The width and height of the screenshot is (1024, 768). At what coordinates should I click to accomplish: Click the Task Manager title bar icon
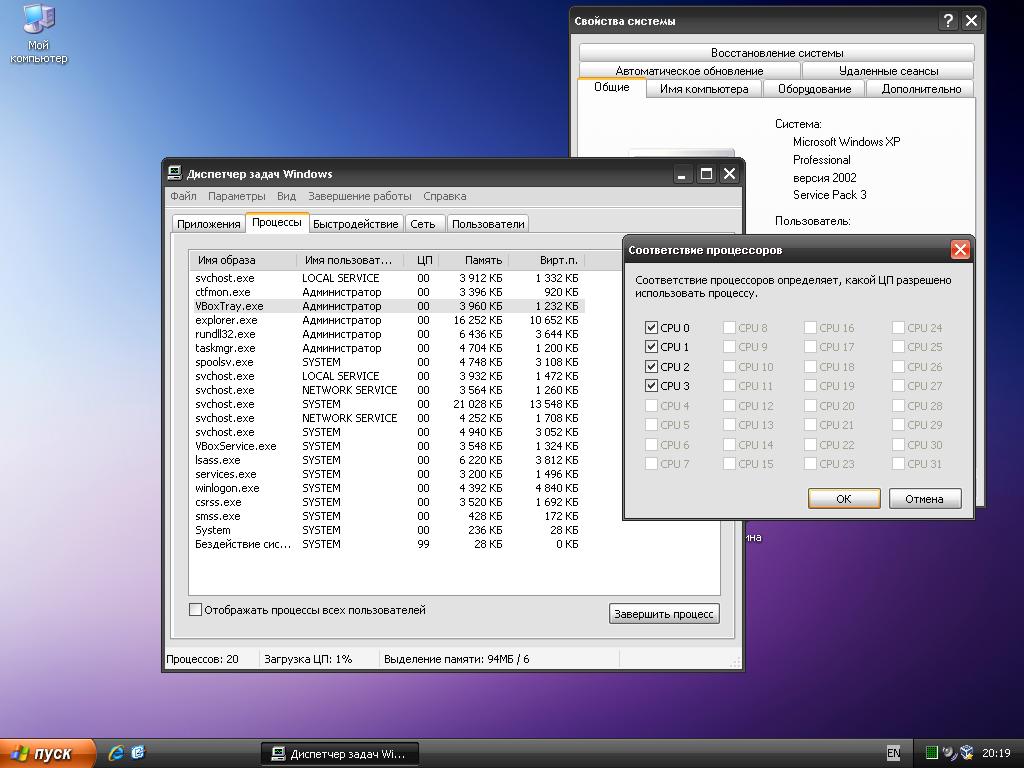[175, 173]
